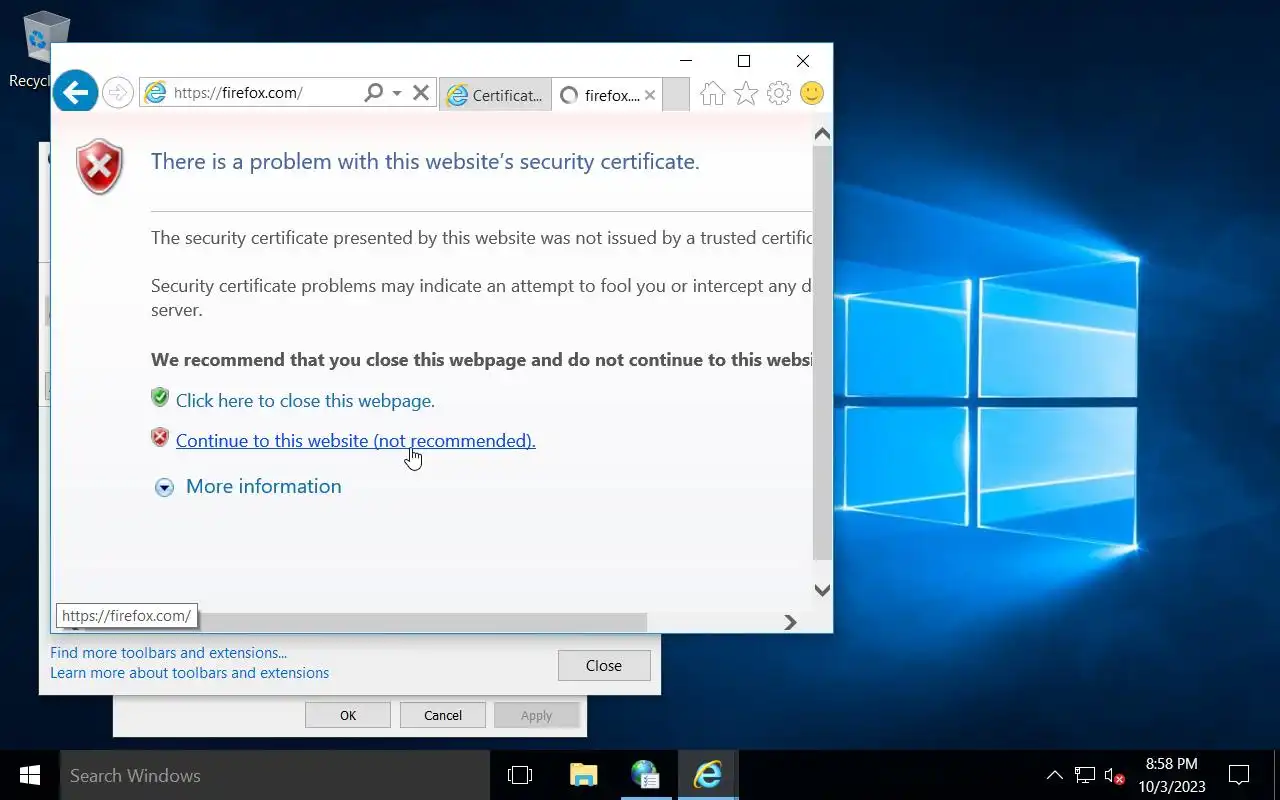Click the Search Windows box
Screen dimensions: 1280x800
pyautogui.click(x=274, y=775)
